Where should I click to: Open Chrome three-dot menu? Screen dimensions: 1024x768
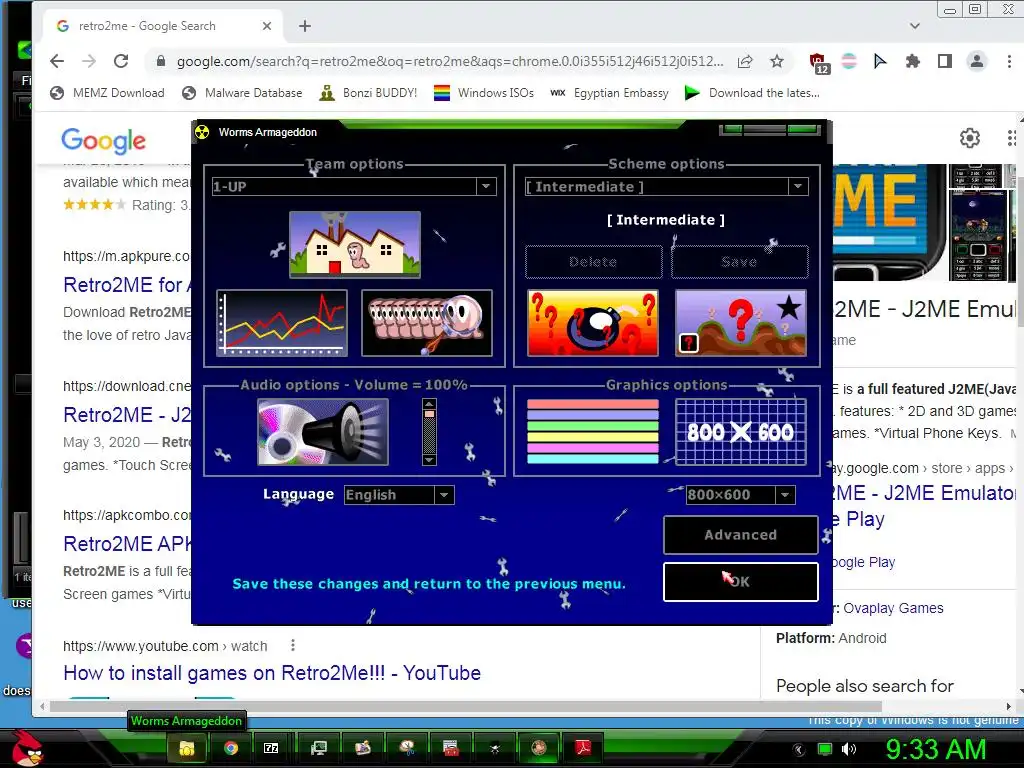point(1009,61)
